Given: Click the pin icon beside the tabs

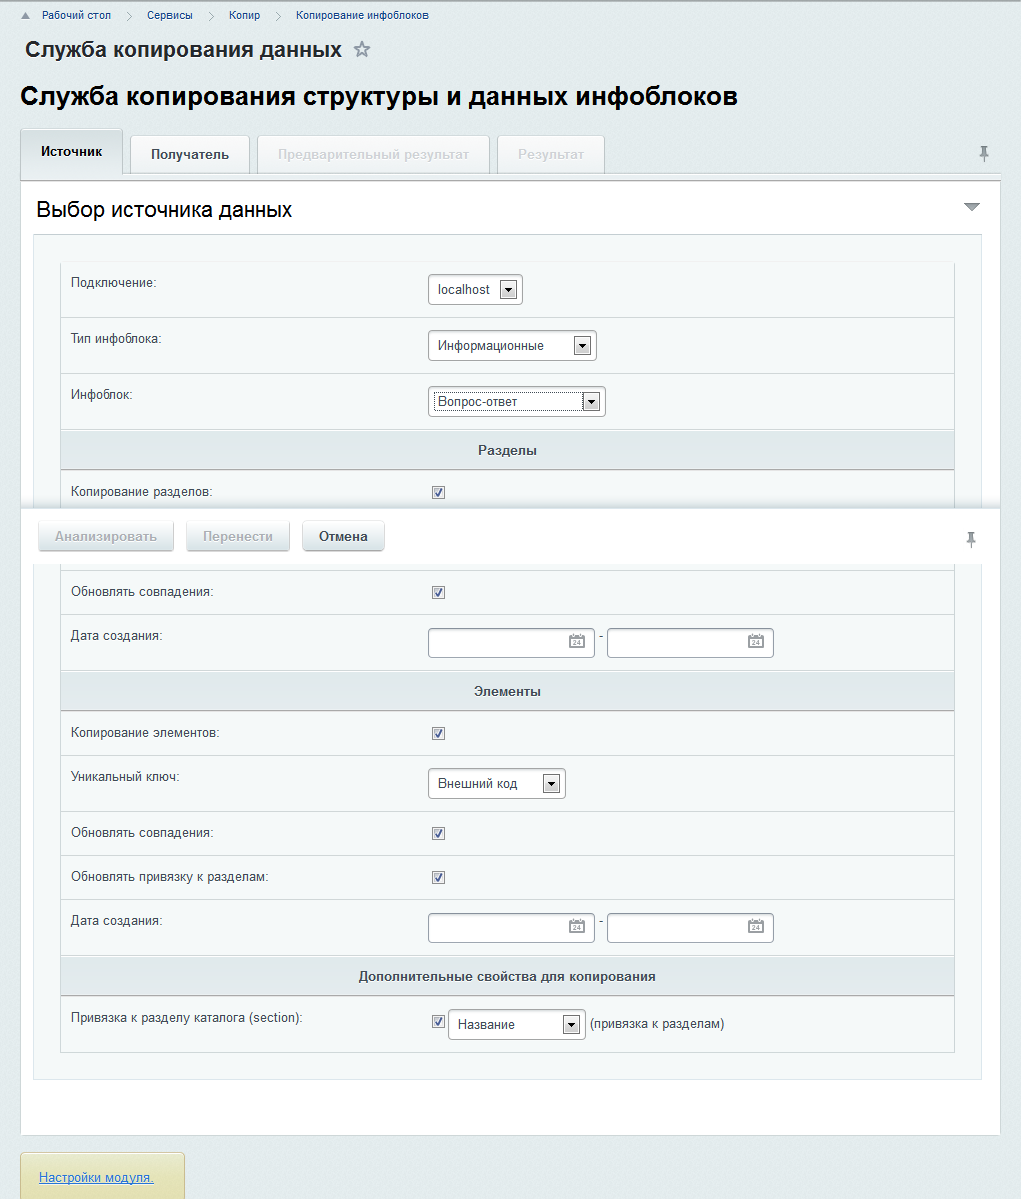Looking at the screenshot, I should coord(984,153).
